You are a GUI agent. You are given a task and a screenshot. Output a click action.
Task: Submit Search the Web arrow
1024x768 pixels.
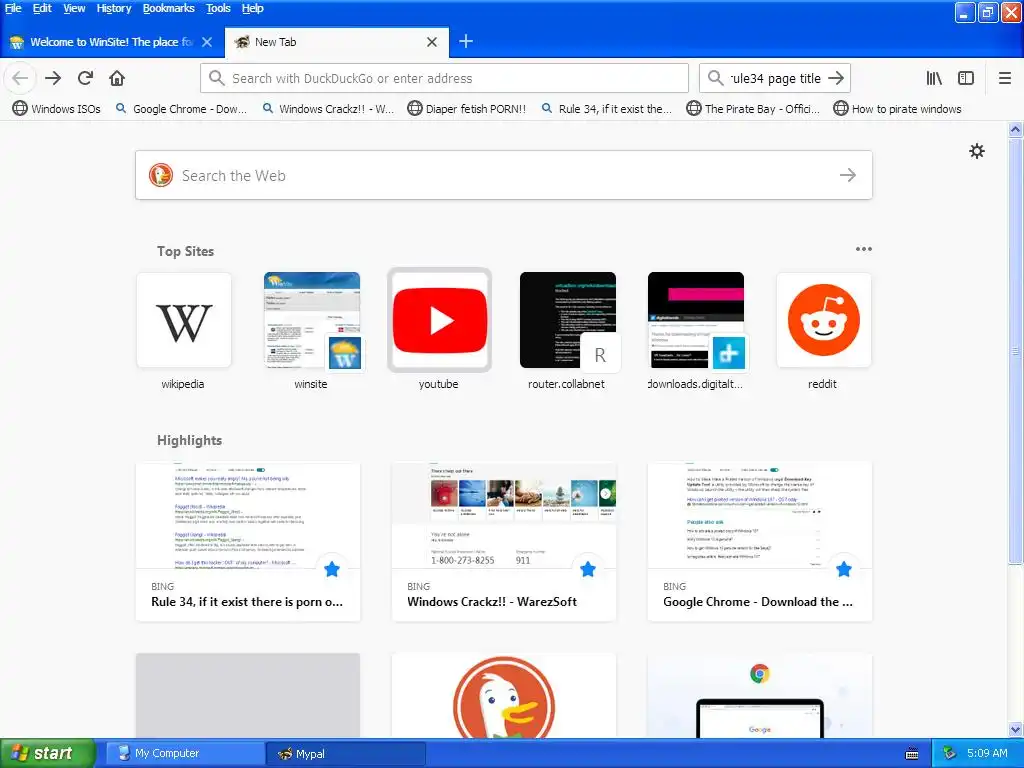(x=848, y=175)
